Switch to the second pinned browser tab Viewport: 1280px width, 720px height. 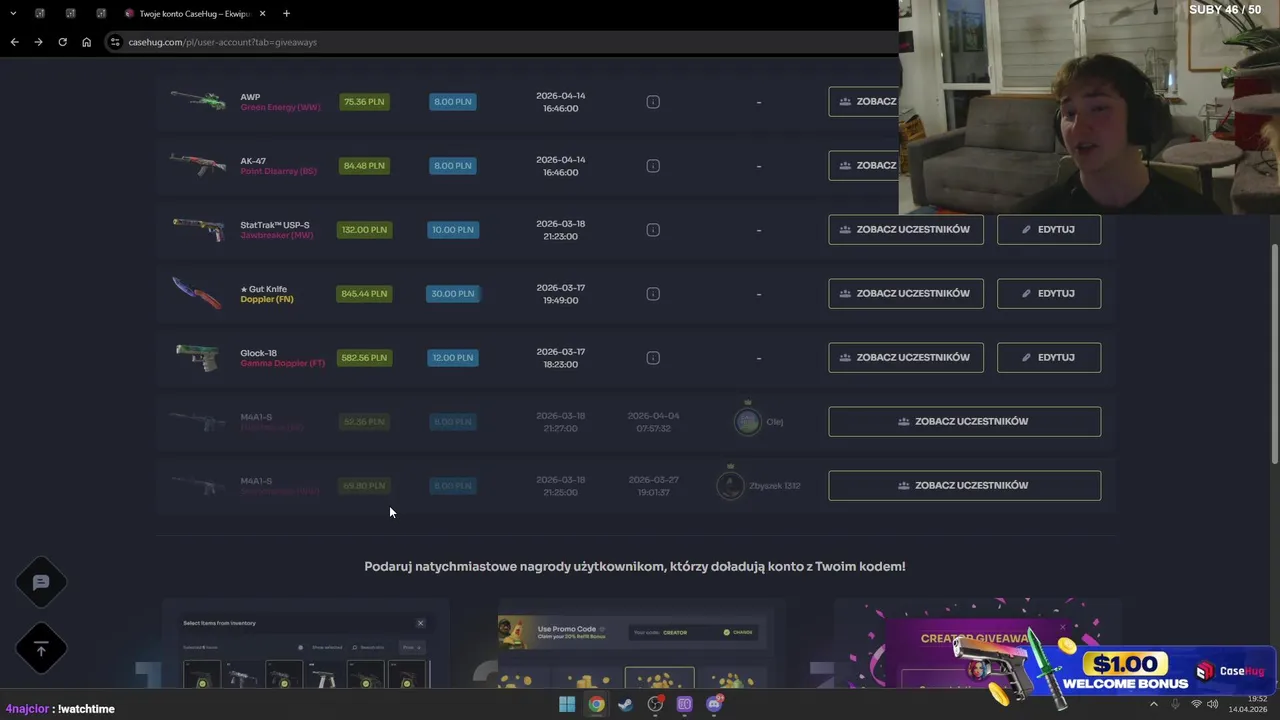point(71,14)
